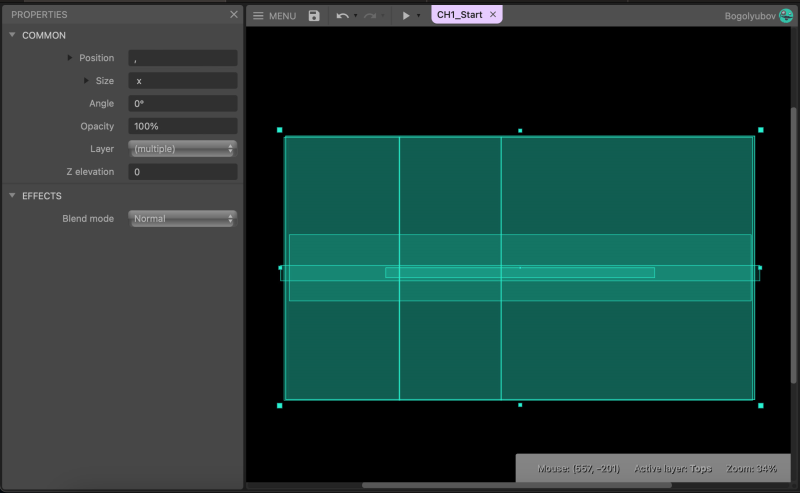Click the top-right selection handle
This screenshot has width=800, height=493.
point(761,130)
